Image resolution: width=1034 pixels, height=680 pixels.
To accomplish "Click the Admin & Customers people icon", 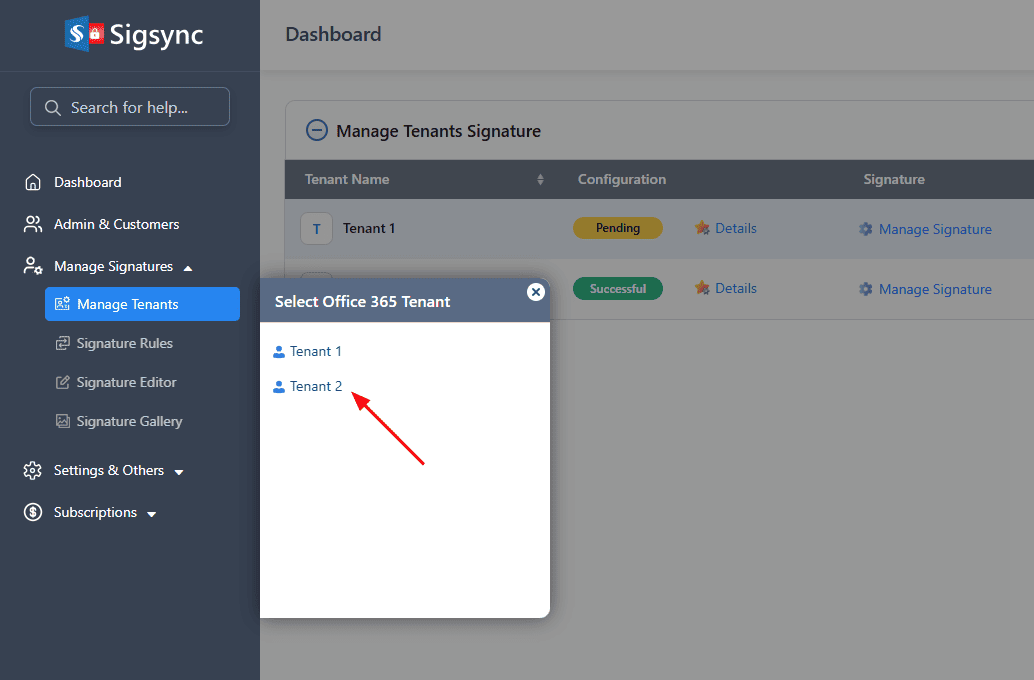I will (33, 224).
